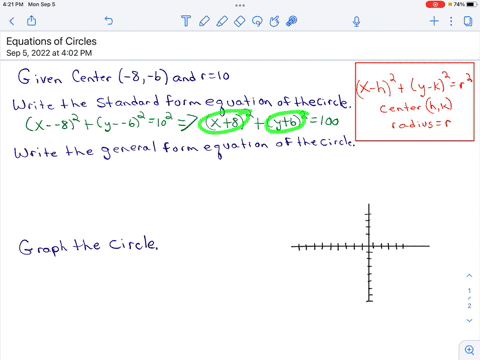This screenshot has width=480, height=360.
Task: Go back with the left chevron
Action: (x=12, y=21)
